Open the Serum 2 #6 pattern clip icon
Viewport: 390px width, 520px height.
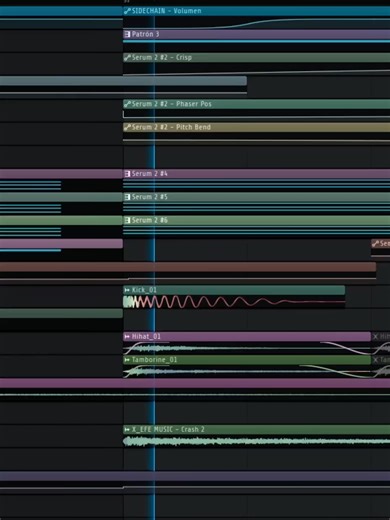point(127,220)
